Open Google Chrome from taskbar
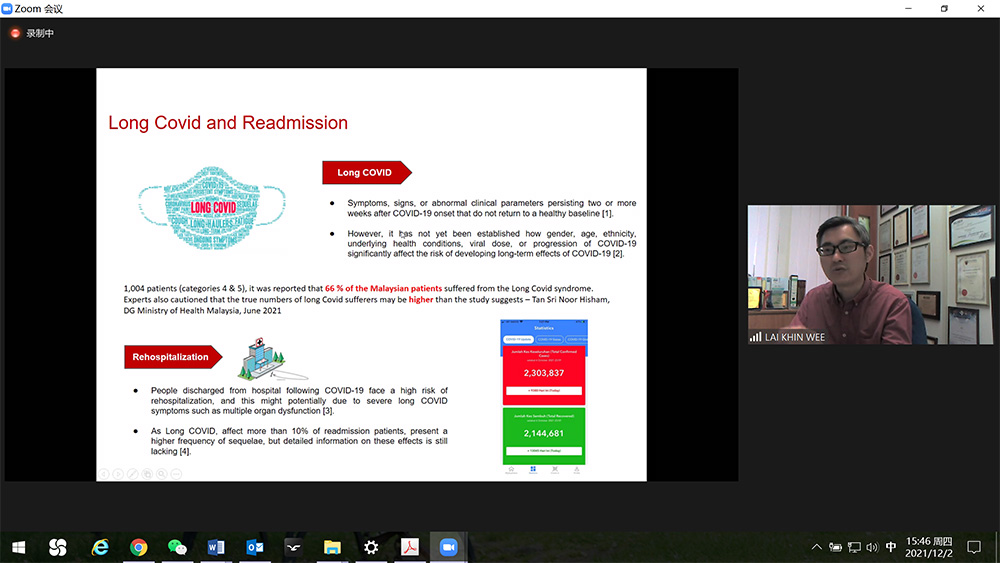The height and width of the screenshot is (563, 1000). 138,547
